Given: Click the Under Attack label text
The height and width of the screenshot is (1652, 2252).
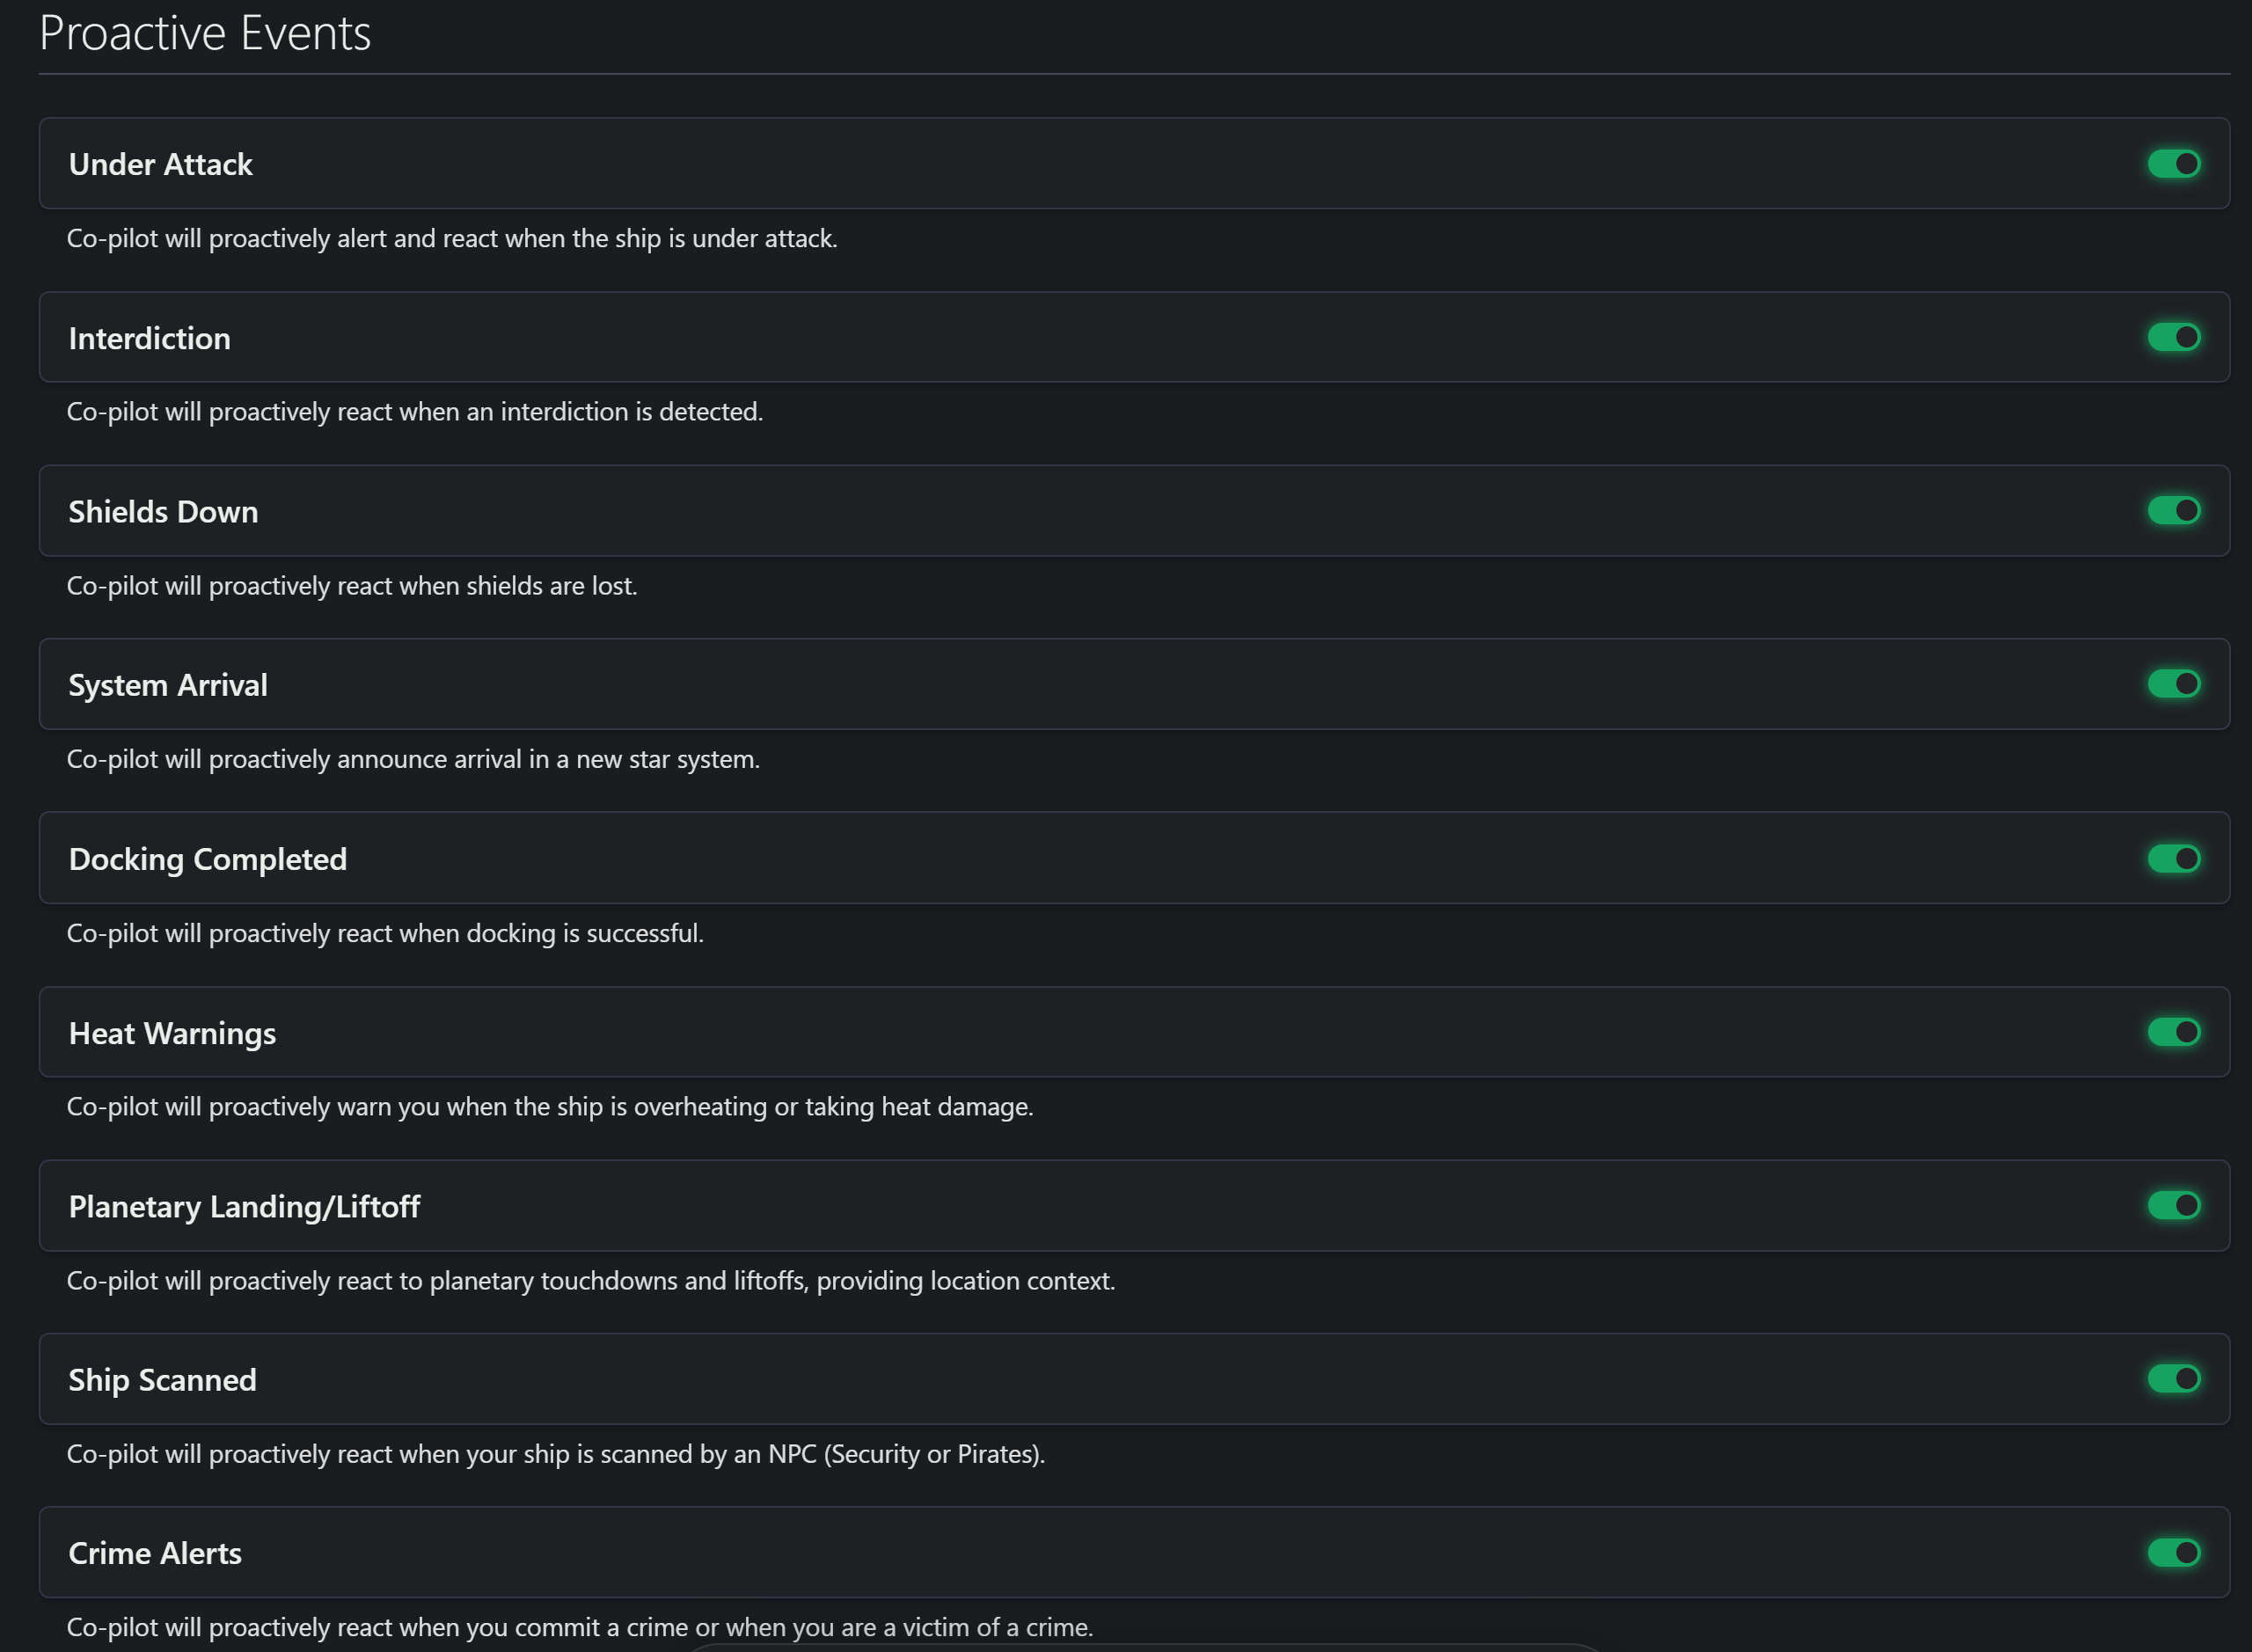Looking at the screenshot, I should point(160,164).
